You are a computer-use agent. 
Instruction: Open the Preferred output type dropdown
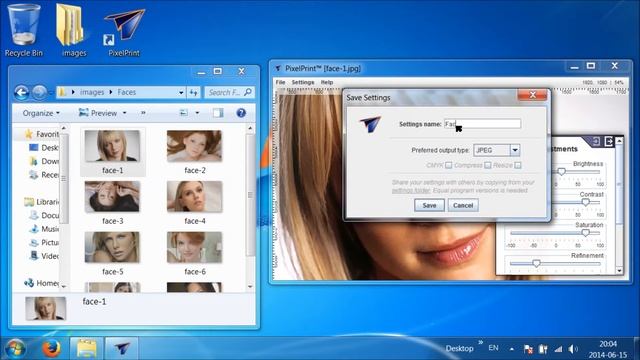[515, 150]
